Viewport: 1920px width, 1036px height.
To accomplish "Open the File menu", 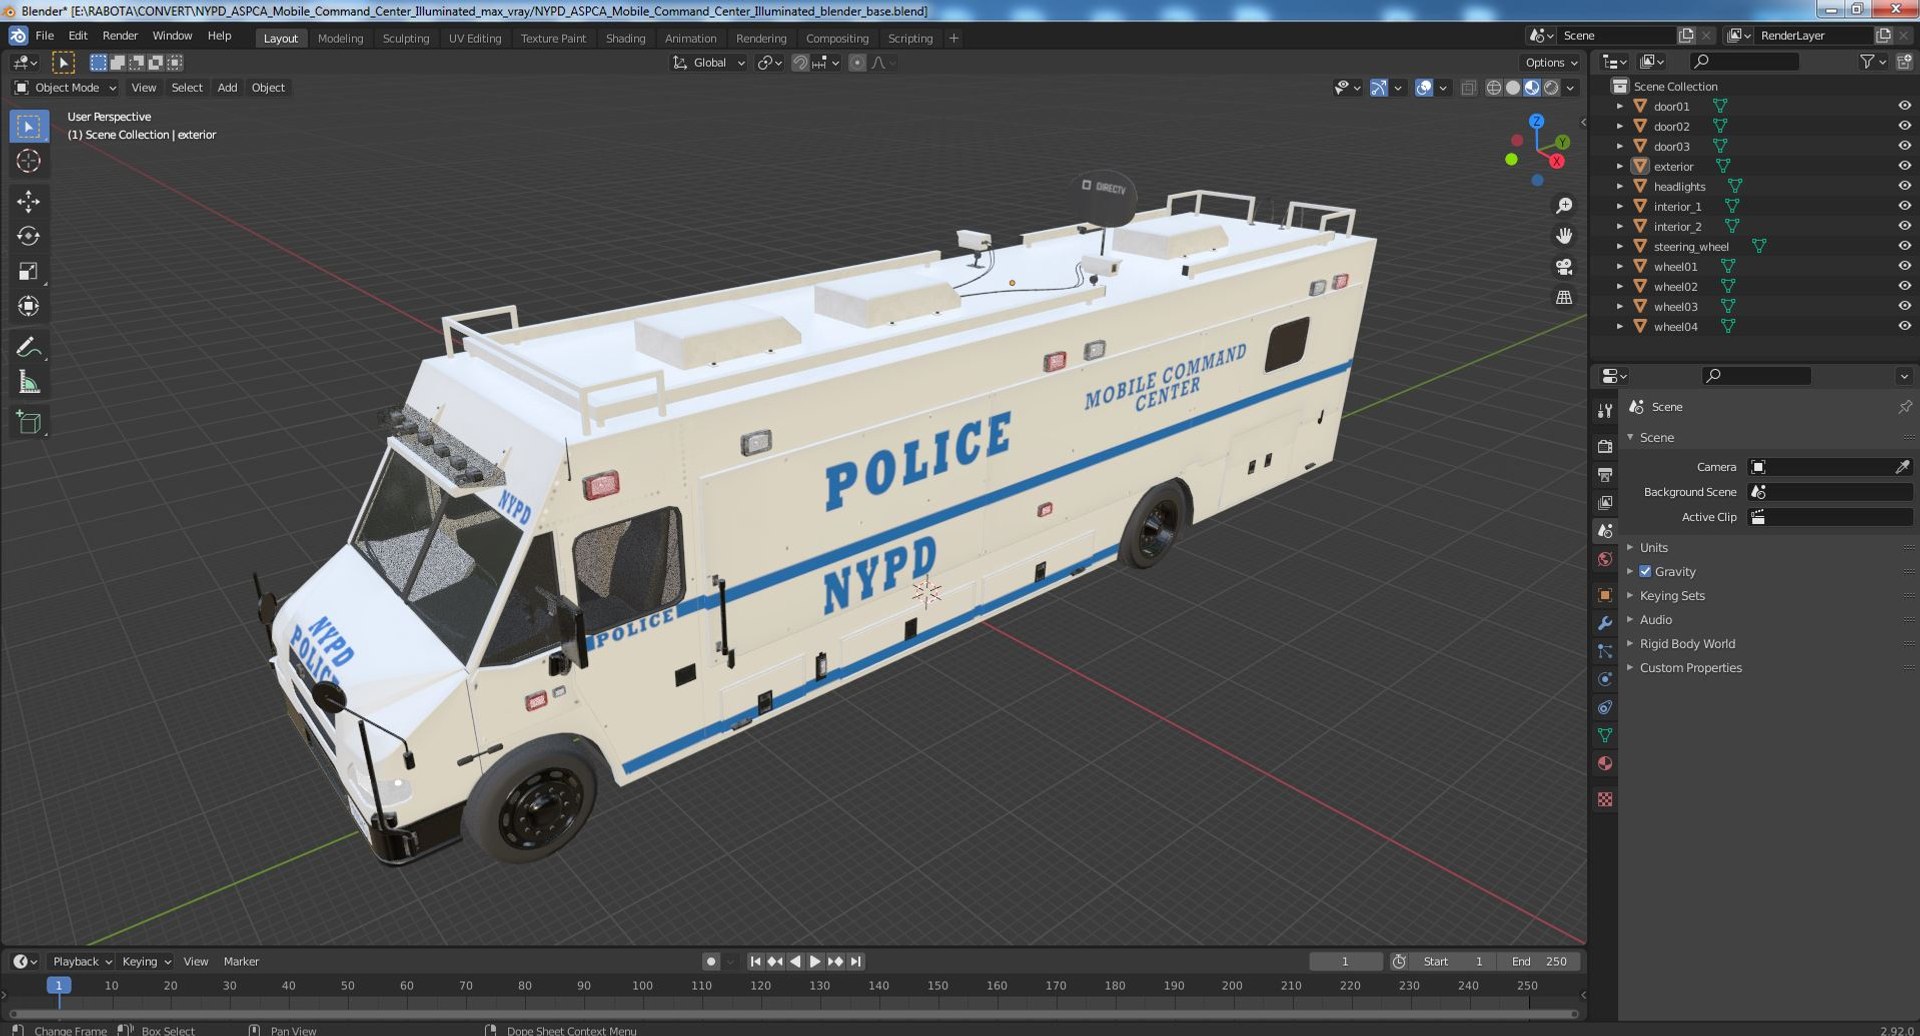I will [x=45, y=36].
